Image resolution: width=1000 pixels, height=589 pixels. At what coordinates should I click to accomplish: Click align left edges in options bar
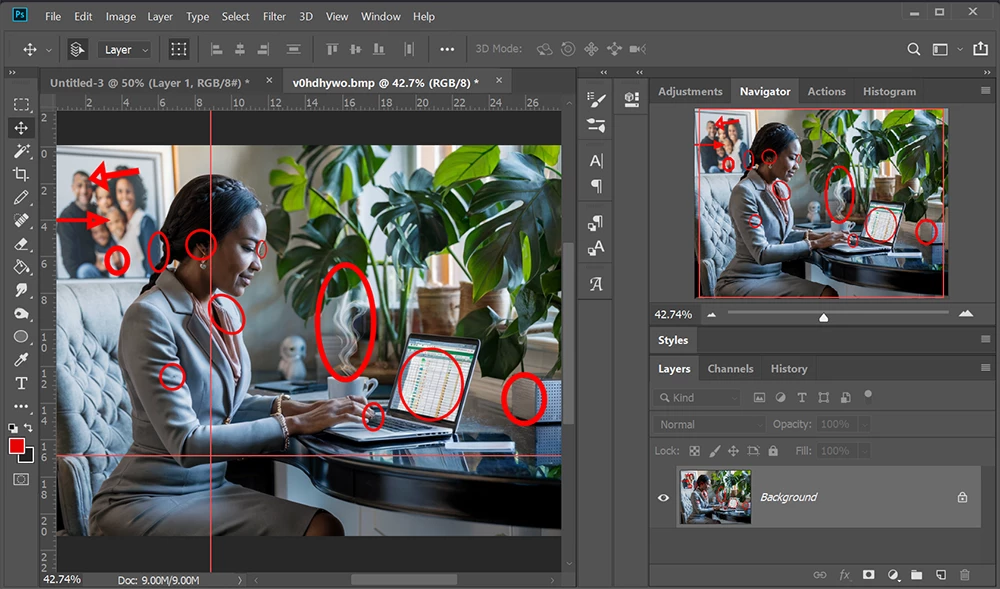click(x=217, y=49)
